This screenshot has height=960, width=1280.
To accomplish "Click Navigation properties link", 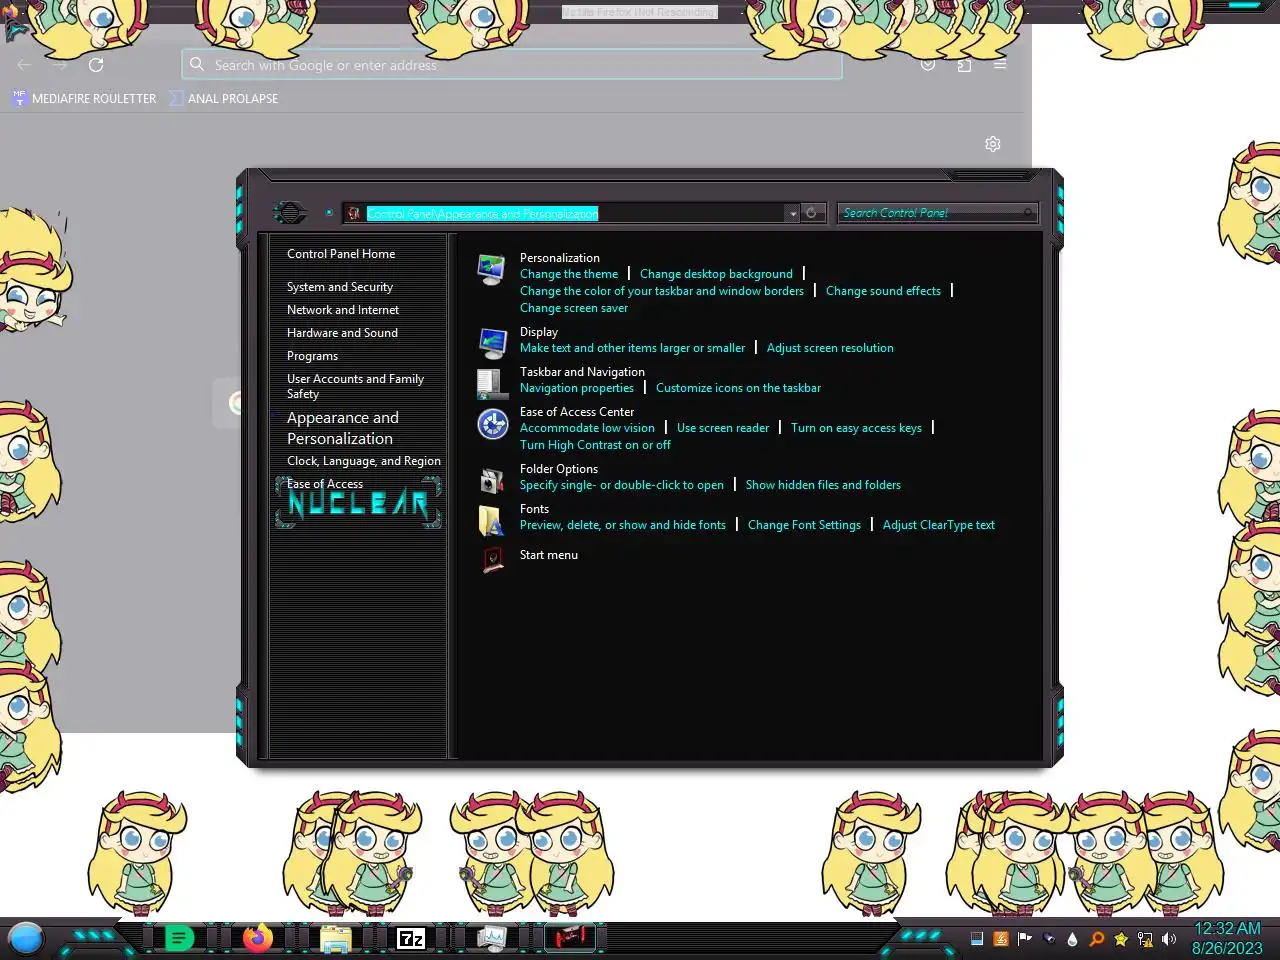I will point(577,388).
